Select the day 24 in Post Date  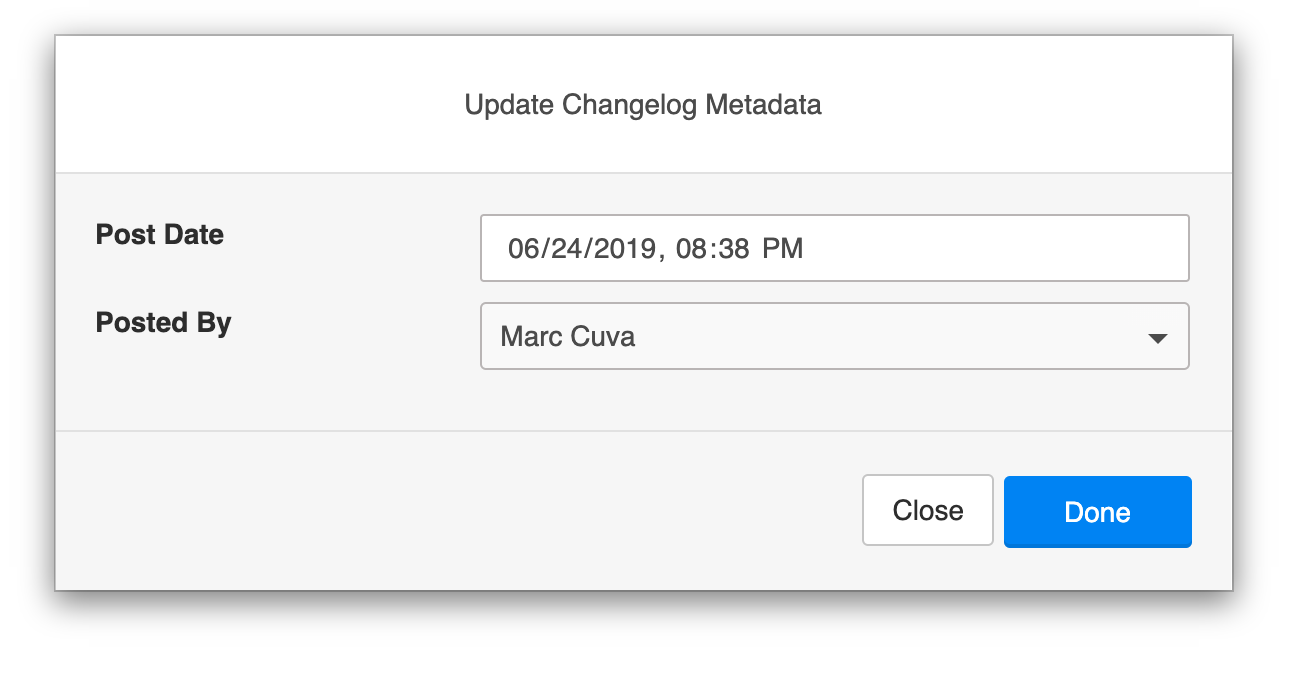tap(560, 249)
